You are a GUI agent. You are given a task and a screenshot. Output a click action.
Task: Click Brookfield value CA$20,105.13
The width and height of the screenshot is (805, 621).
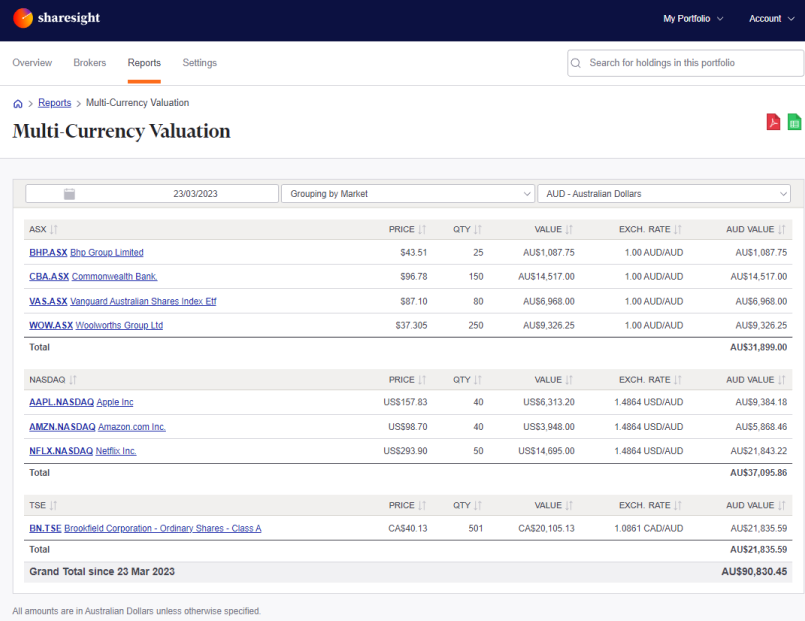coord(546,529)
